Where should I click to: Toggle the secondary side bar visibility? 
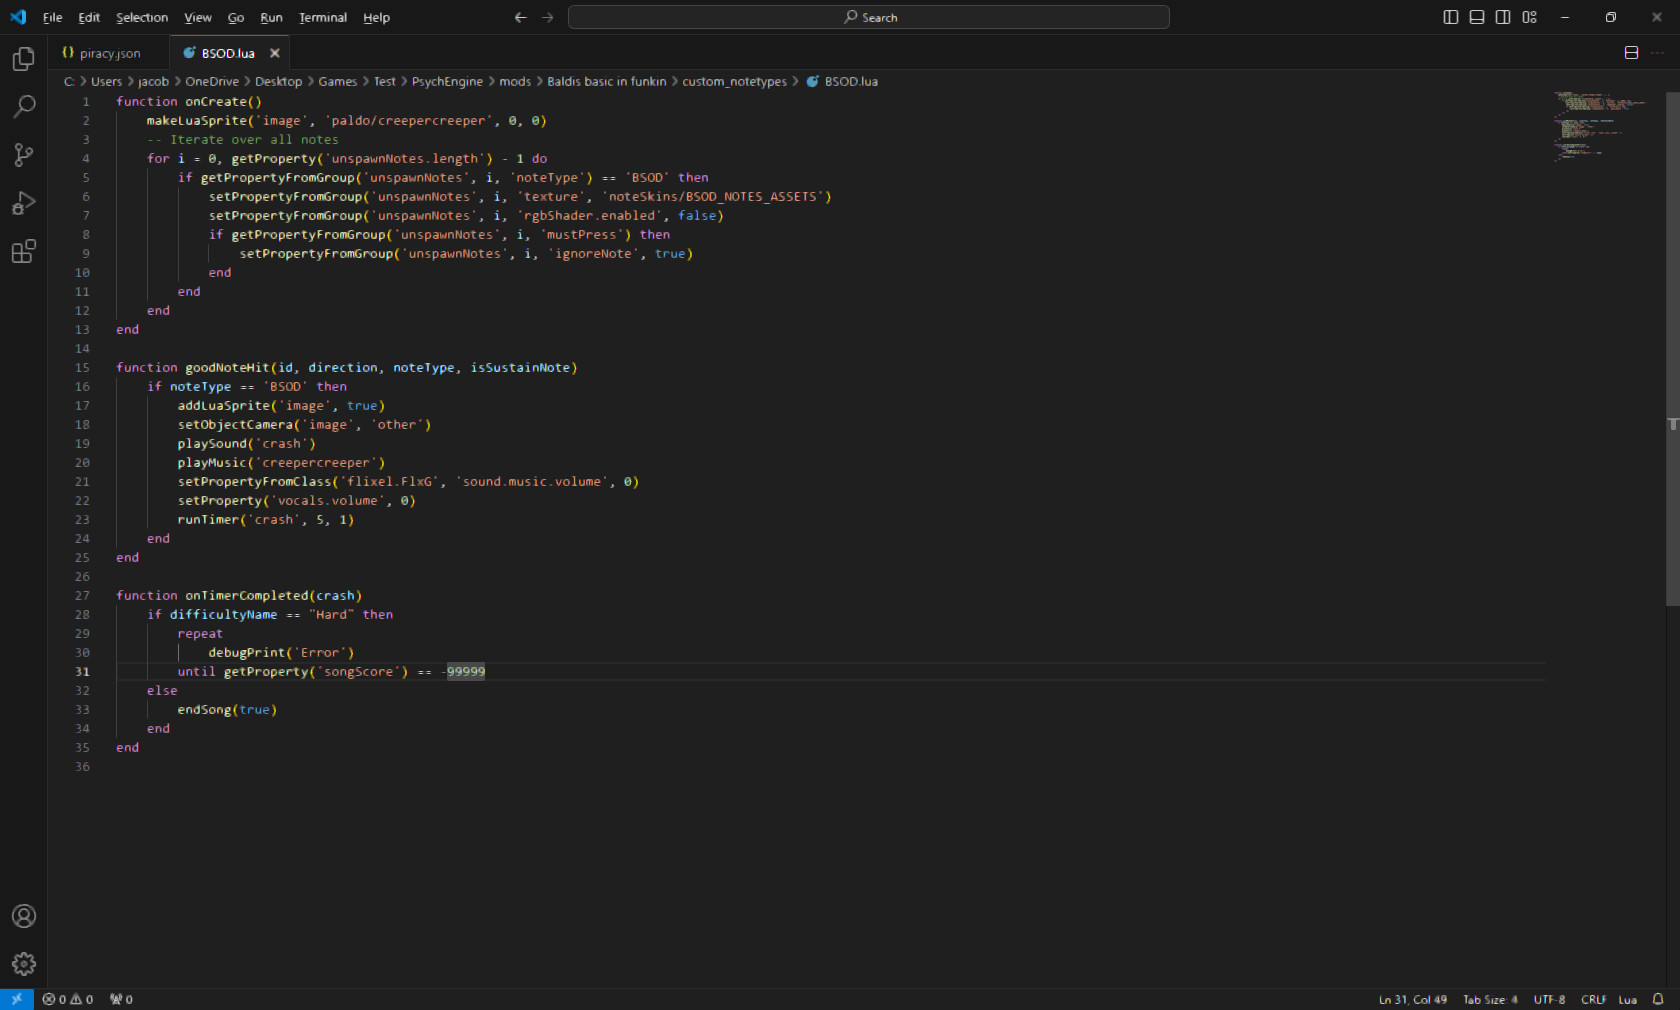1503,17
